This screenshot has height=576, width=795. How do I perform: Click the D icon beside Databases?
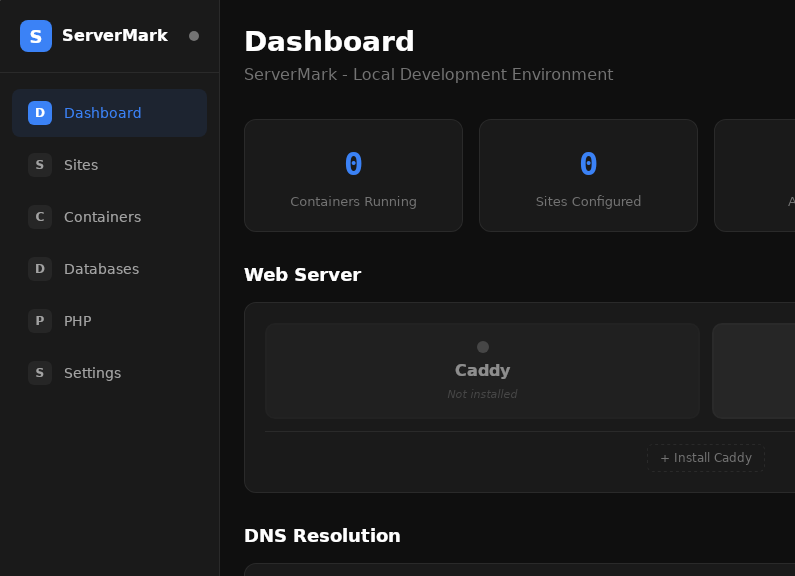tap(40, 269)
